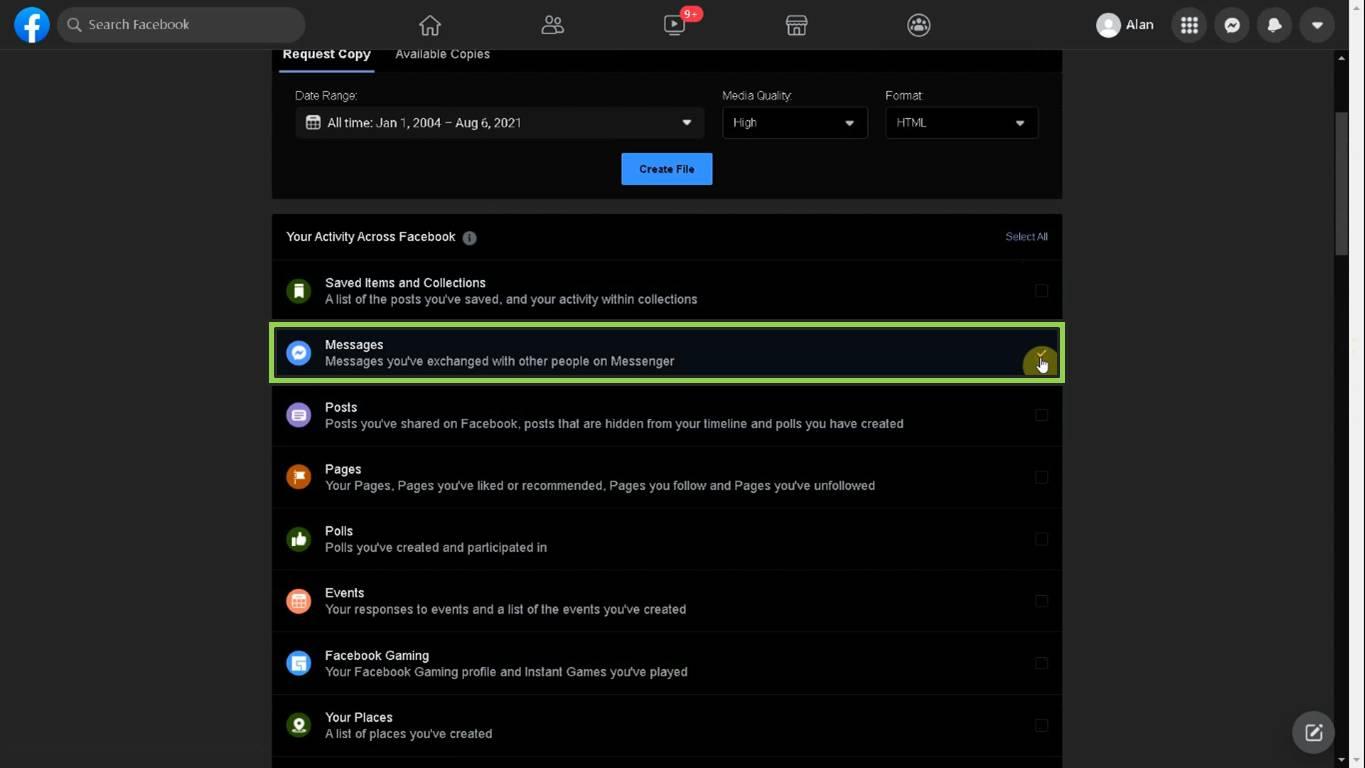Viewport: 1365px width, 768px height.
Task: Click the page vertical scrollbar thumb
Action: [1341, 184]
